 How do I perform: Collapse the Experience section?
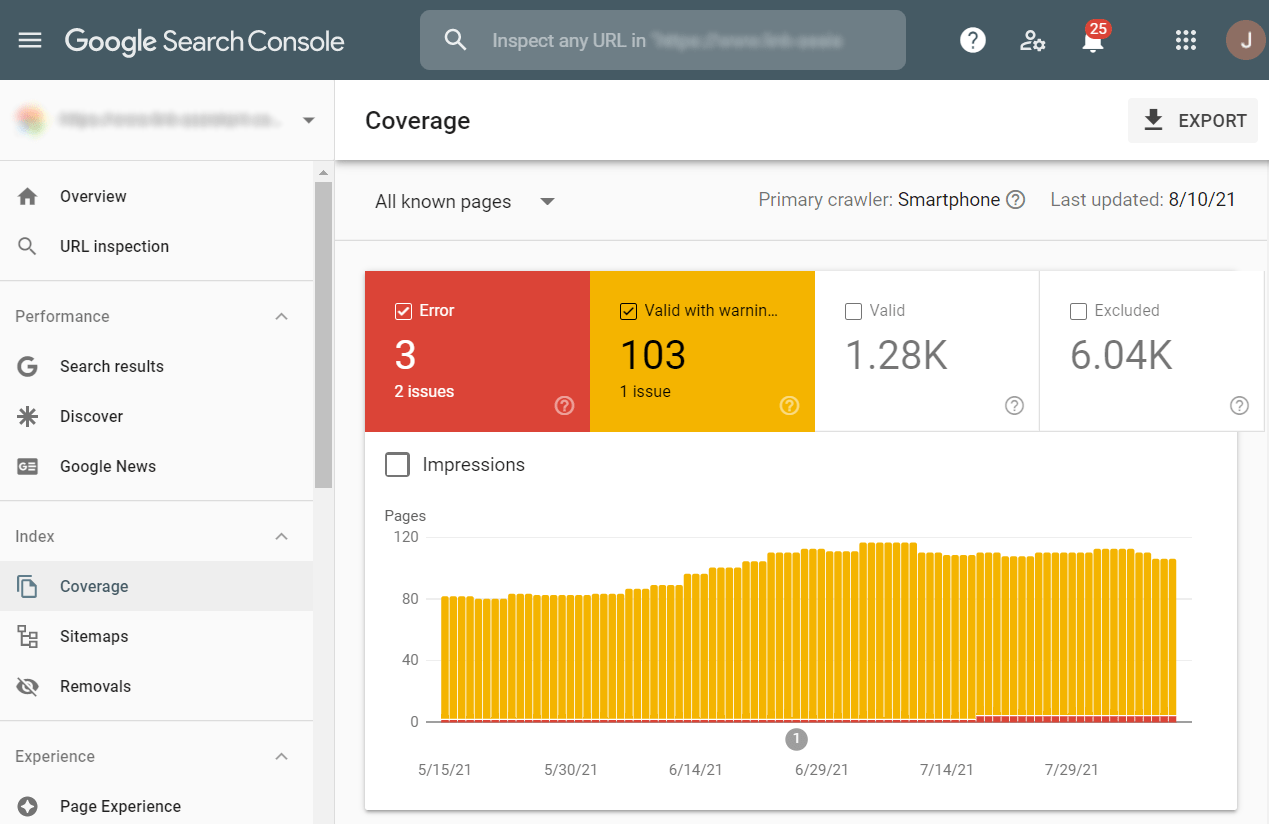point(282,756)
